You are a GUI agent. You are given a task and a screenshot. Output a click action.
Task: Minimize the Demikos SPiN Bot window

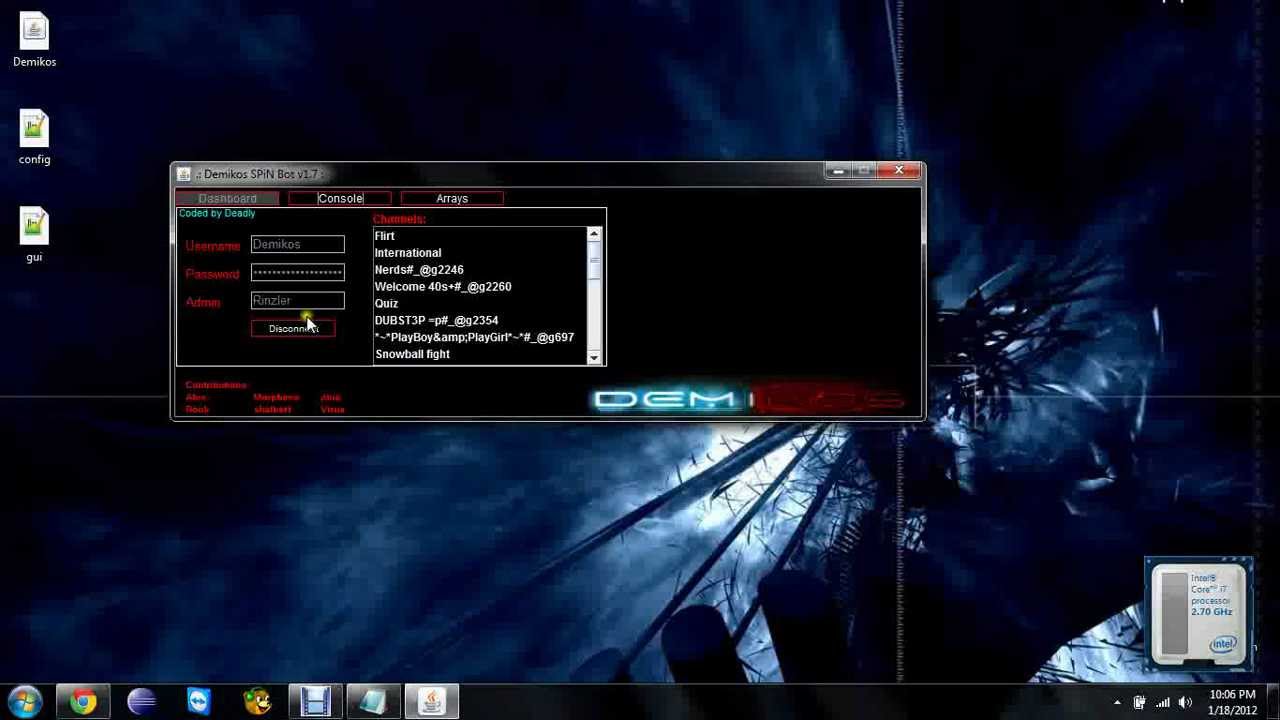pos(838,172)
